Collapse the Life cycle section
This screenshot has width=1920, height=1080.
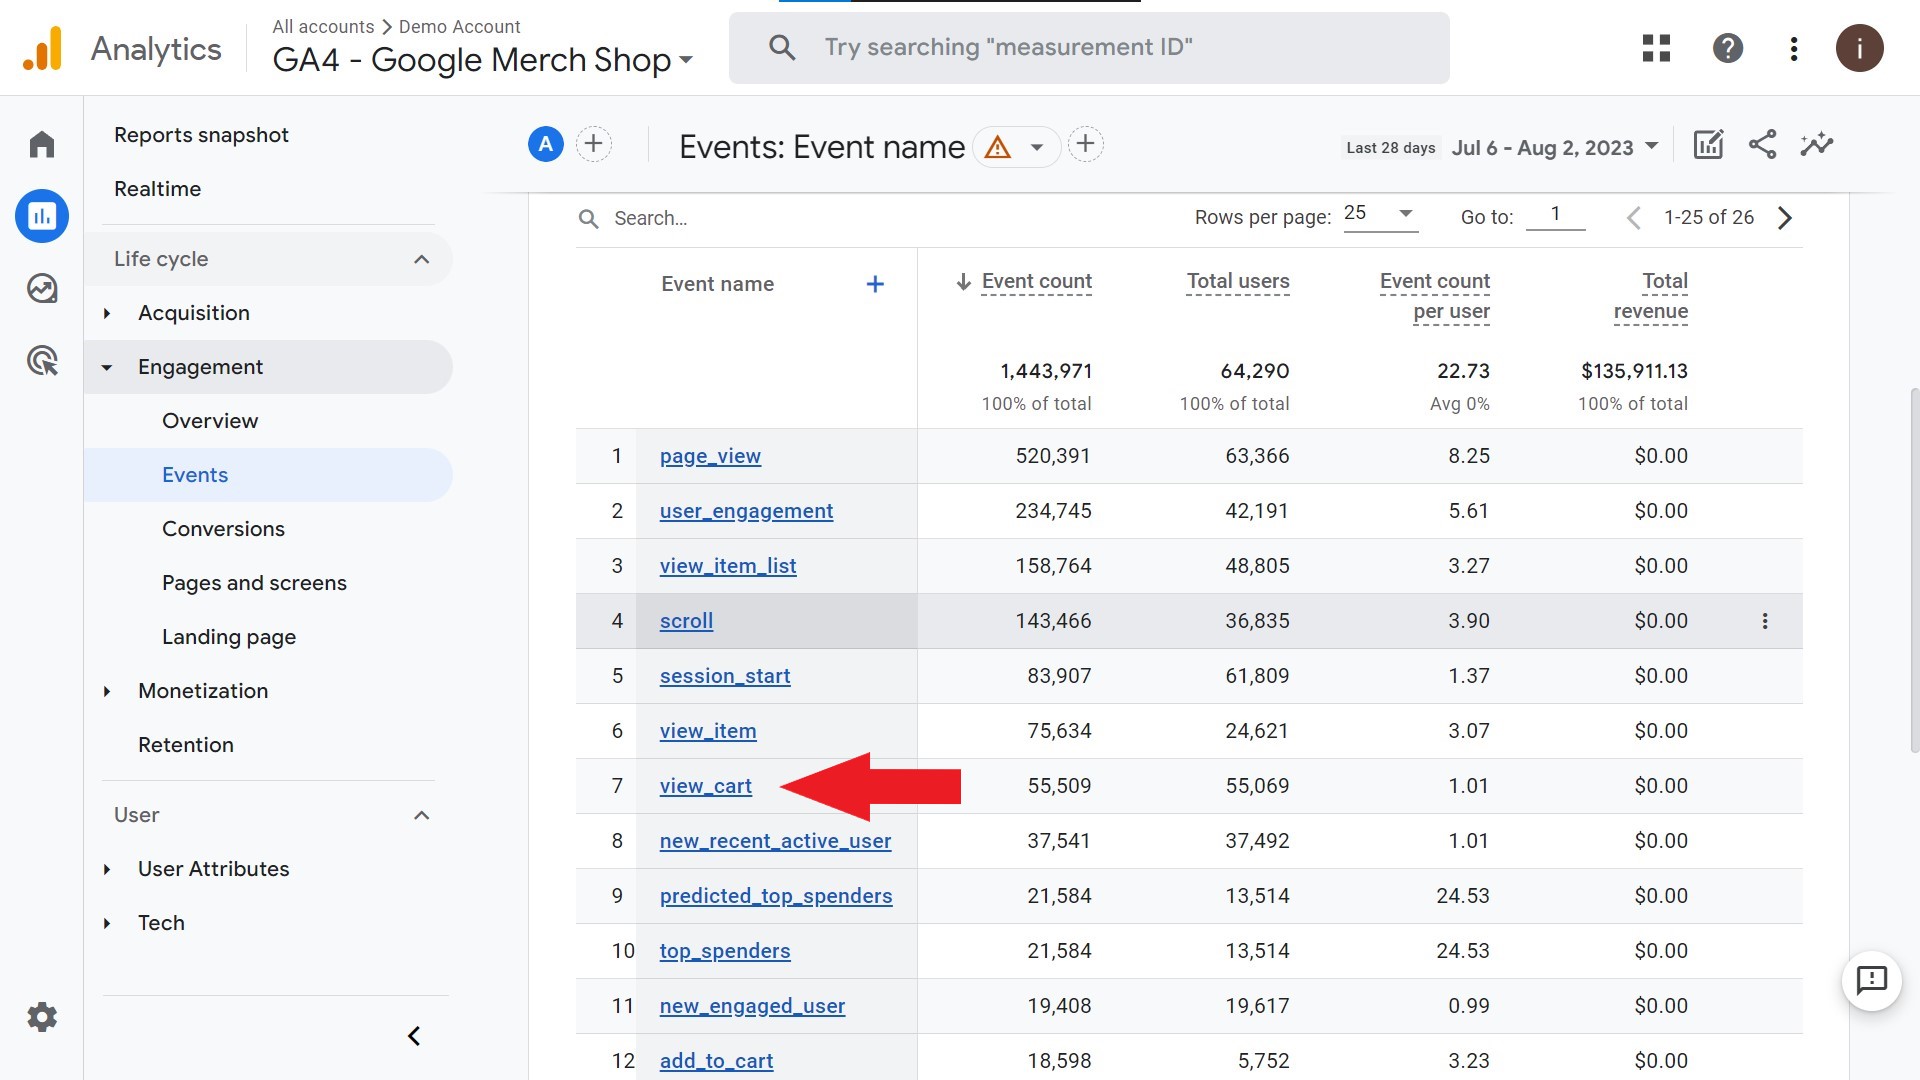click(421, 259)
